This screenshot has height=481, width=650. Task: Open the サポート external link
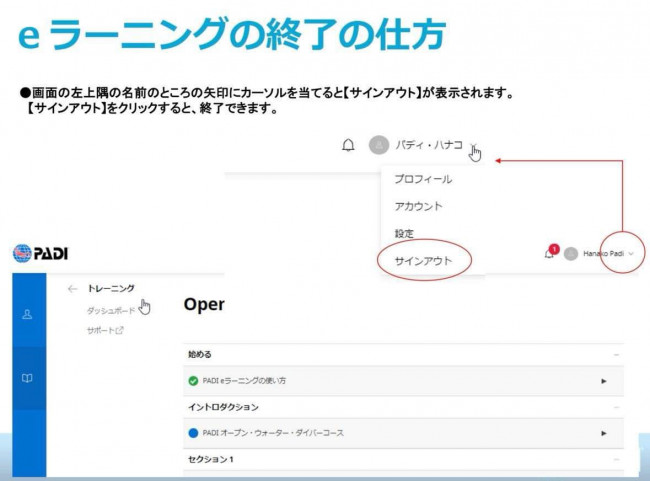[105, 329]
